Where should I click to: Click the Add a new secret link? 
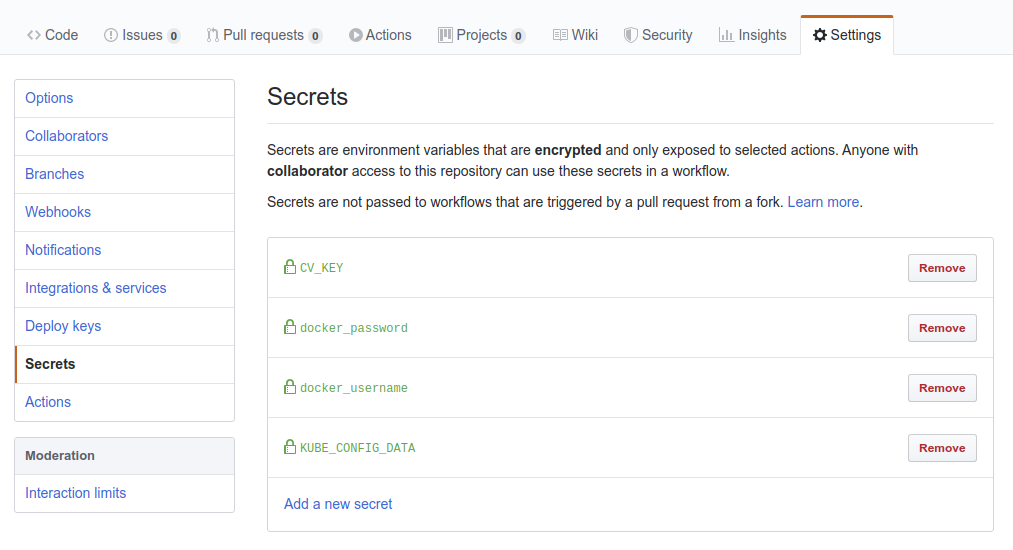pos(338,504)
